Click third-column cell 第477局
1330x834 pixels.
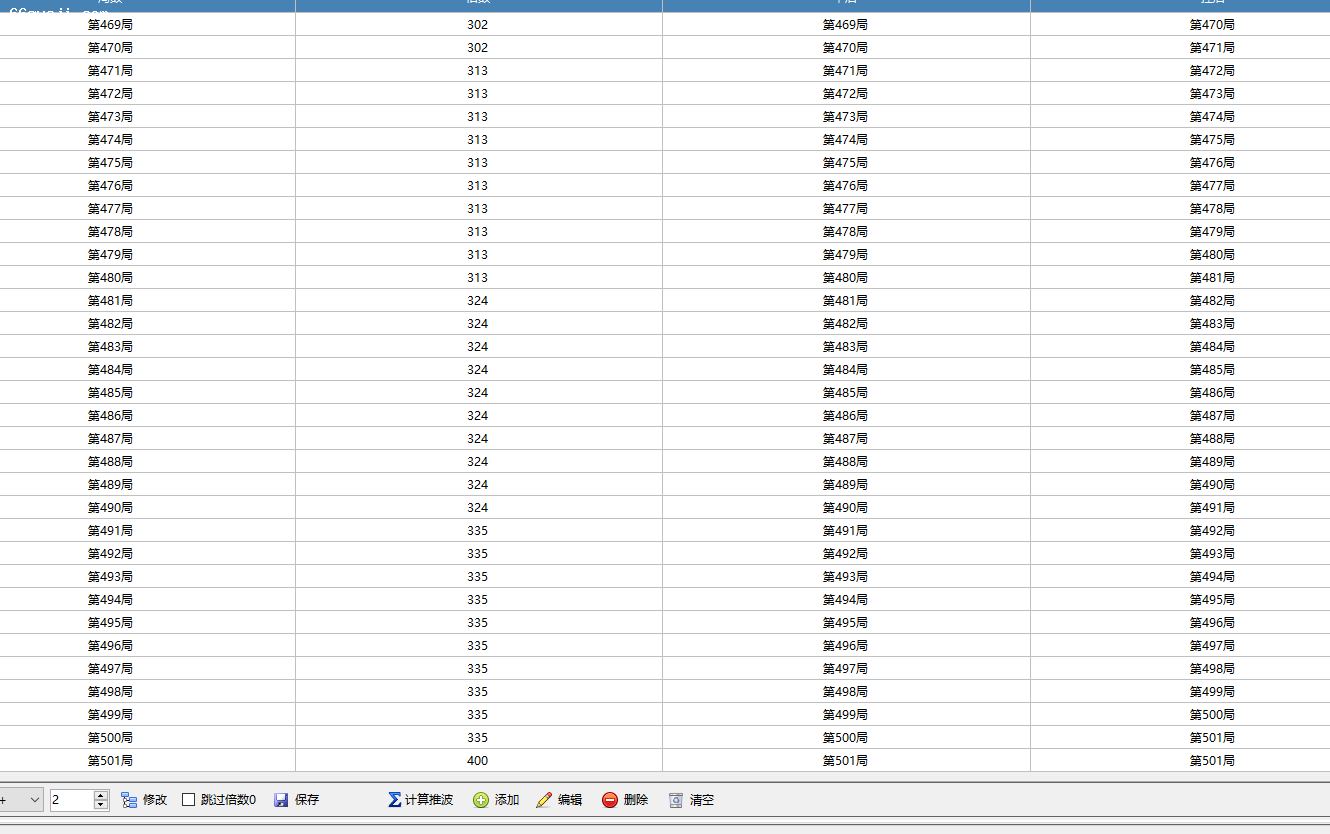845,209
